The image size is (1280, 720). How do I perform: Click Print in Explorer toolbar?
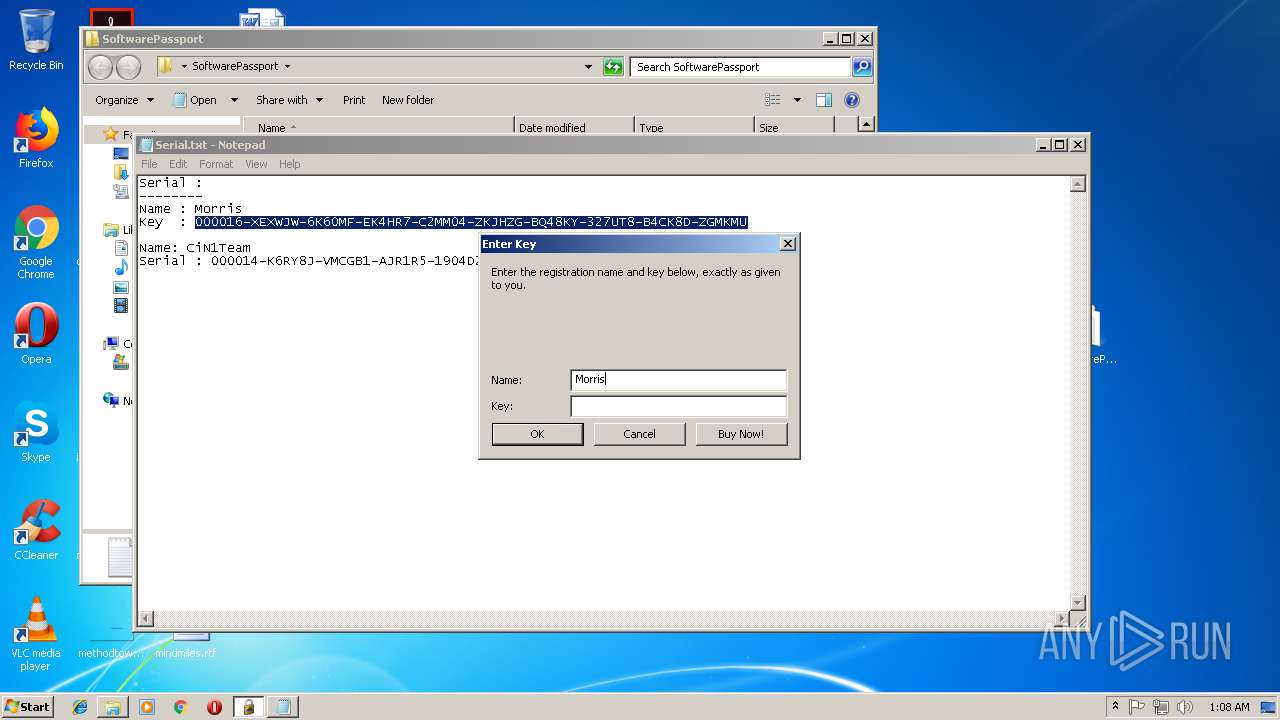pos(354,100)
